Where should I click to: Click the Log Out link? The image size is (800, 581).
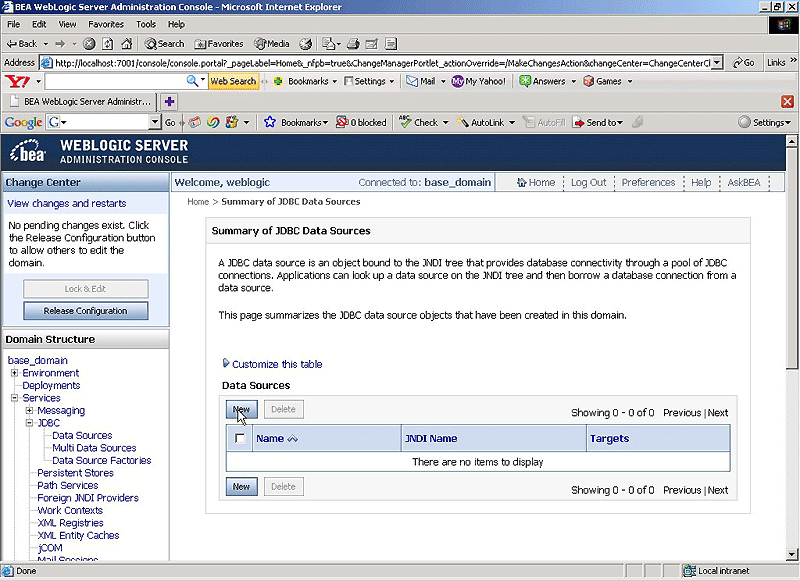[x=588, y=183]
